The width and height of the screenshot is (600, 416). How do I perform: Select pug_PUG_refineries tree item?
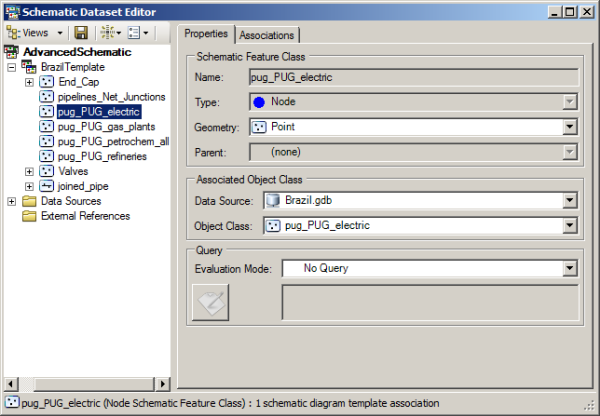click(102, 156)
